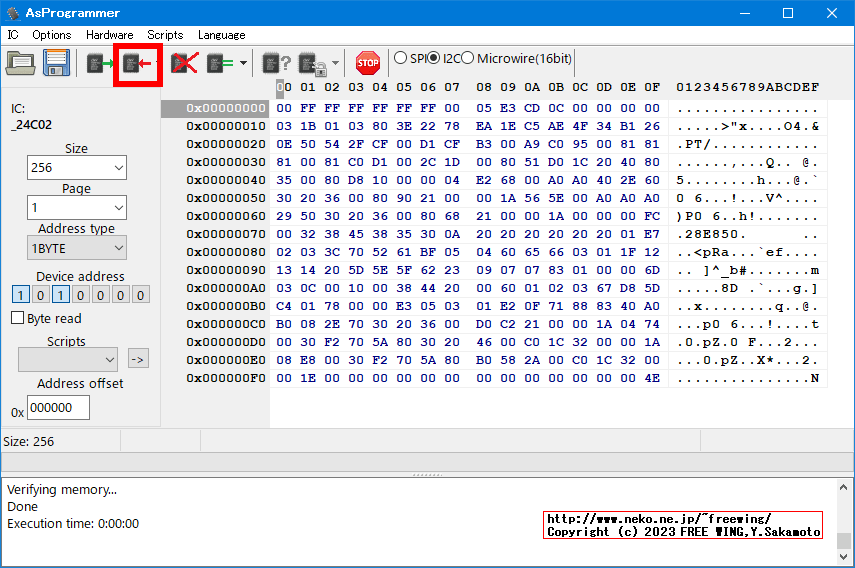This screenshot has height=568, width=855.
Task: Click the Address offset input field
Action: (x=58, y=408)
